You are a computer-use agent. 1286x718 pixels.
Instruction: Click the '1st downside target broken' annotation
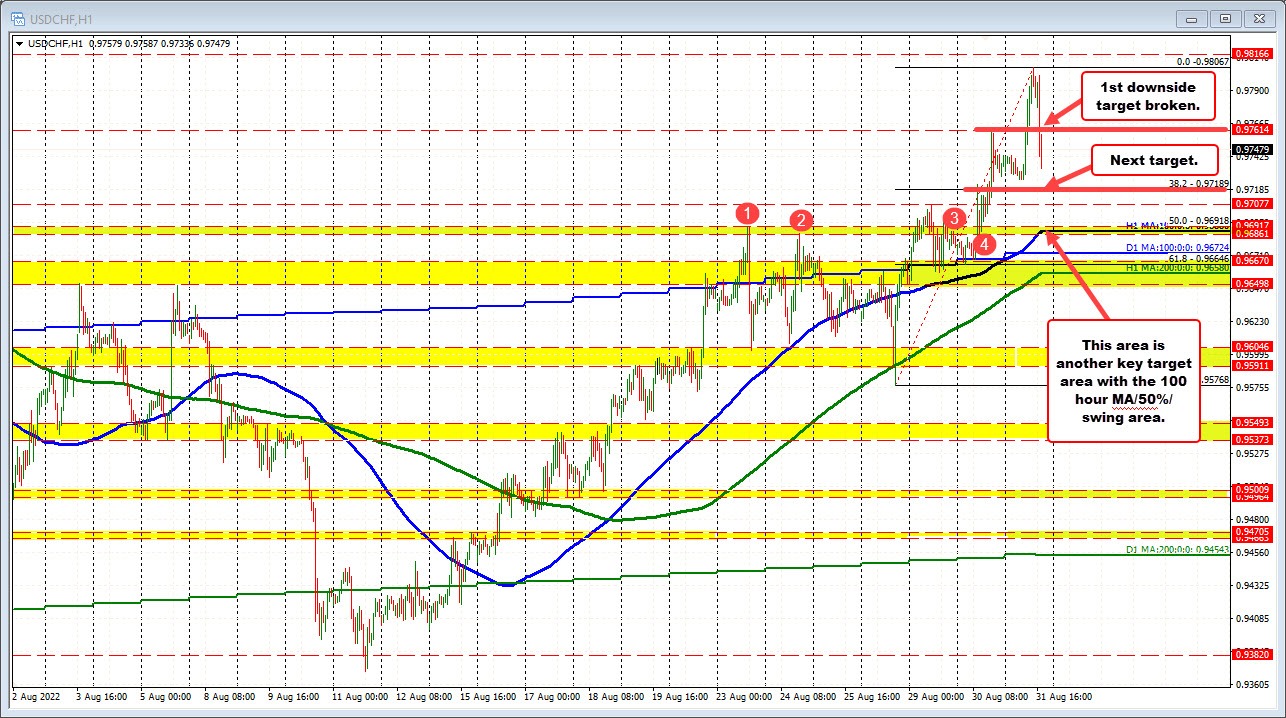coord(1147,96)
